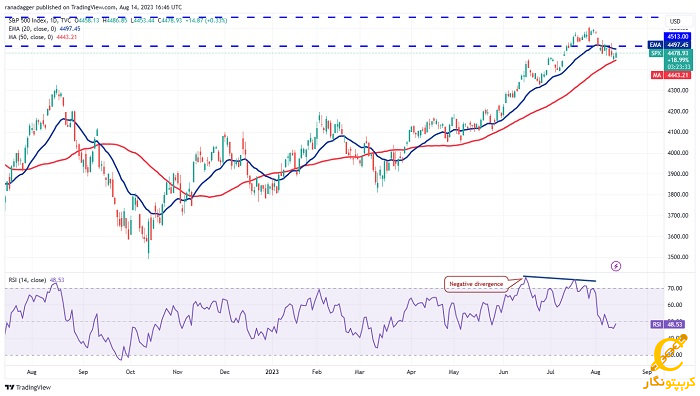
Task: Click the 4300.00 price axis label
Action: pyautogui.click(x=678, y=90)
